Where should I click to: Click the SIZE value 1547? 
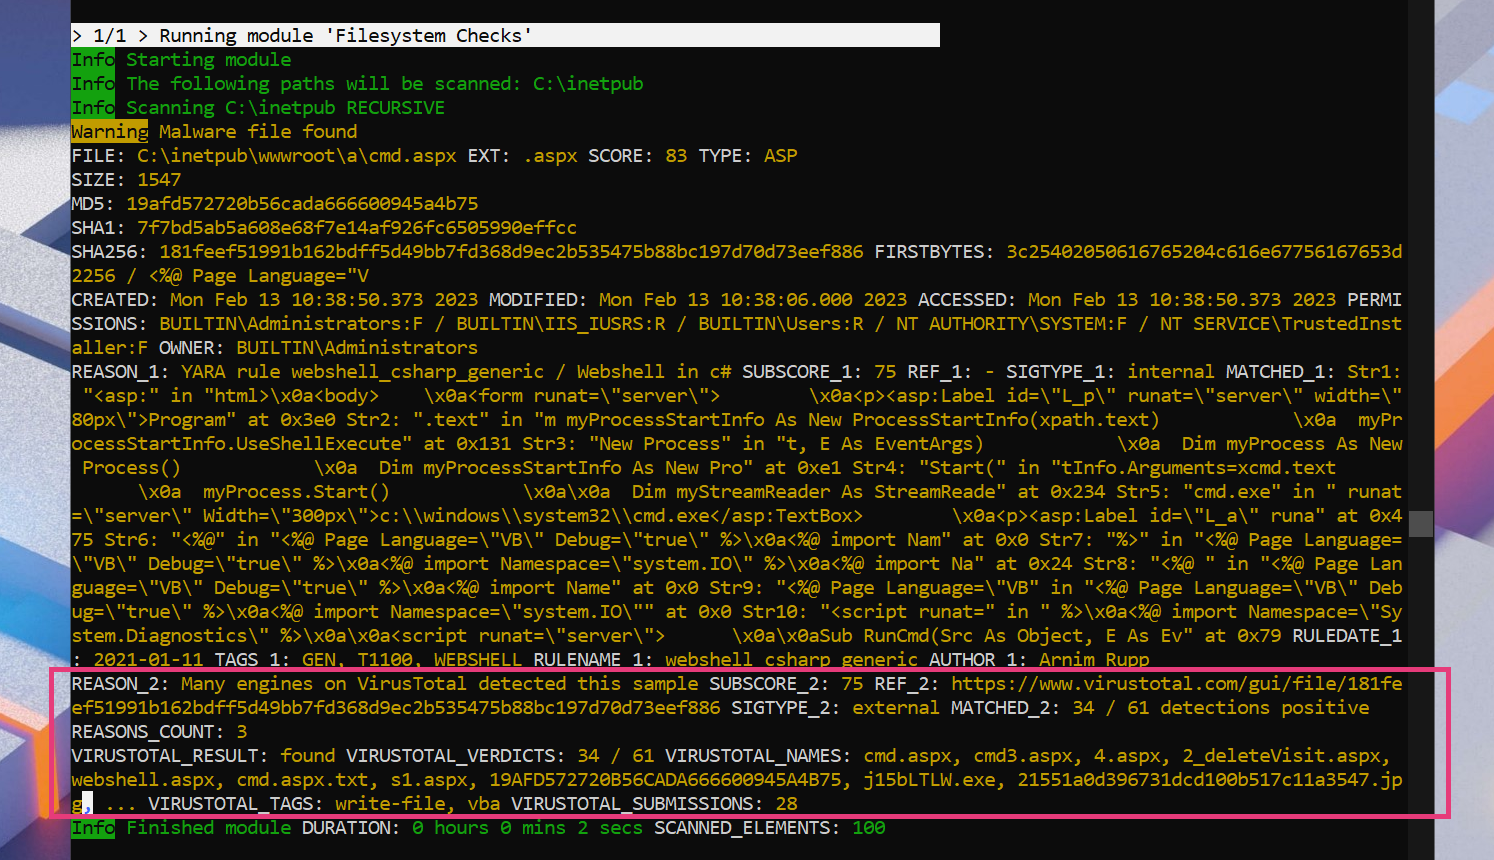coord(159,180)
